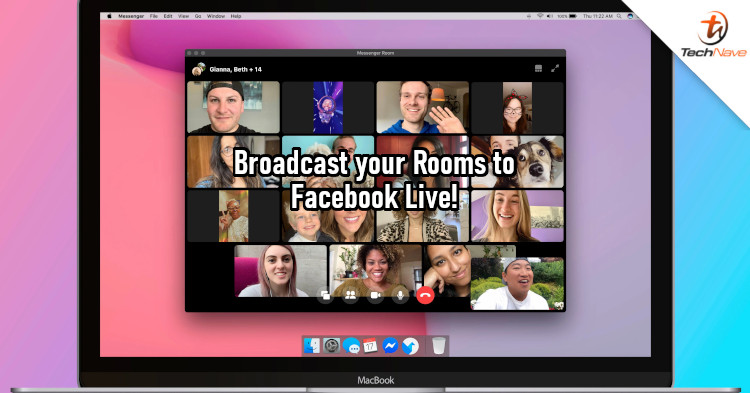Viewport: 750px width, 393px height.
Task: Open the Messenger menu in menu bar
Action: pyautogui.click(x=131, y=16)
